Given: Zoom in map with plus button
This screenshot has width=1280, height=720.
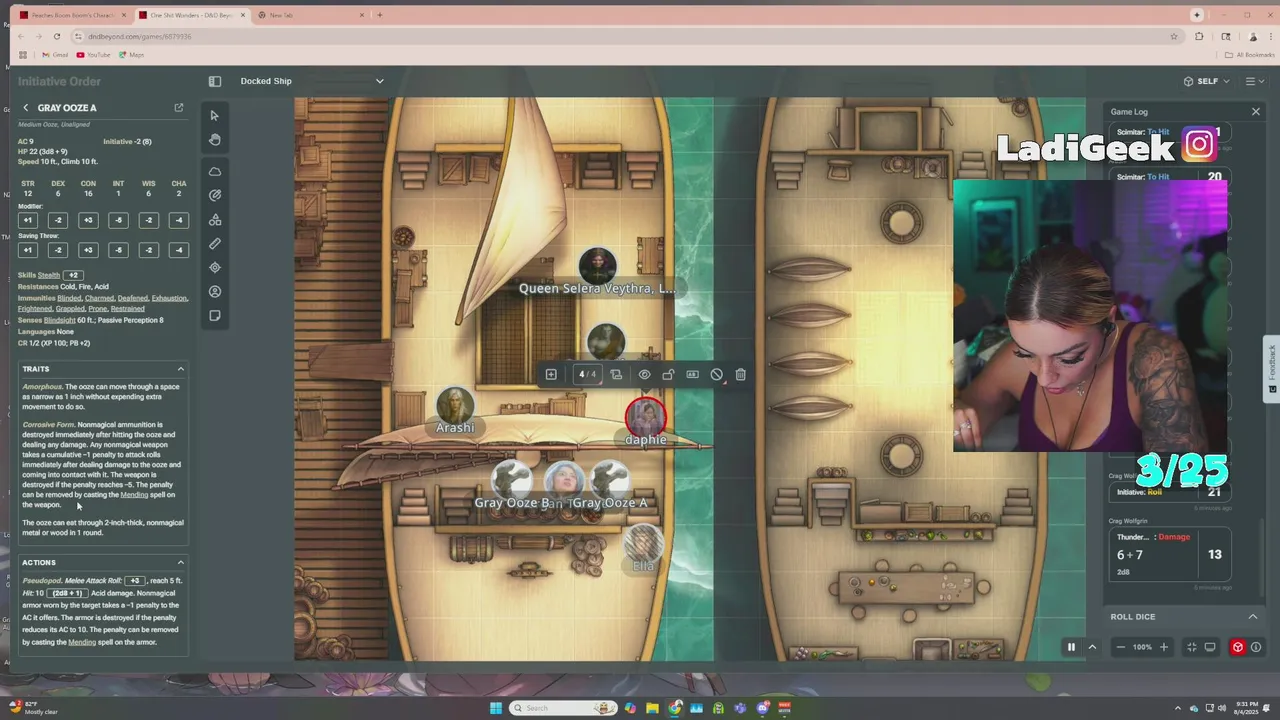Looking at the screenshot, I should 1163,647.
